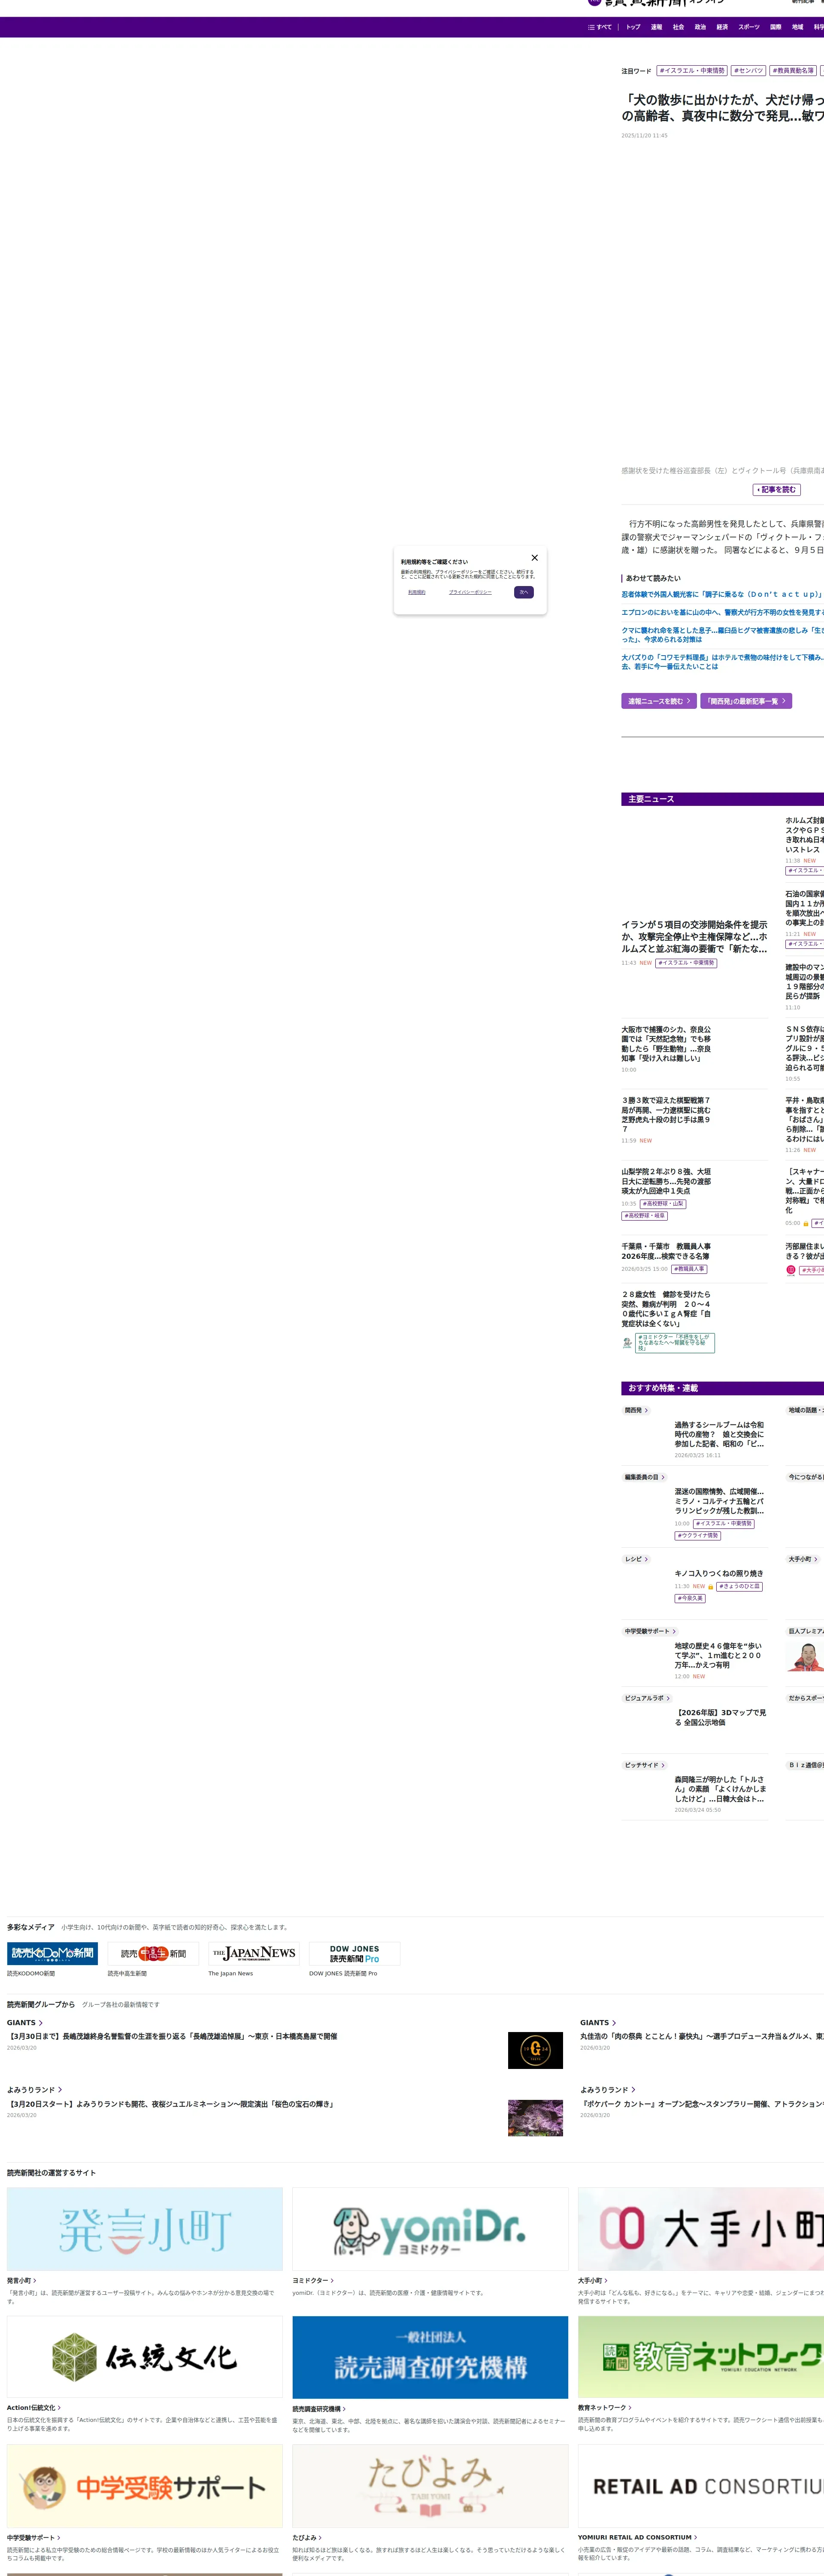Open the 長嶋茂雄終身名誉監督 追悼展 article
824x2576 pixels.
(x=172, y=2036)
